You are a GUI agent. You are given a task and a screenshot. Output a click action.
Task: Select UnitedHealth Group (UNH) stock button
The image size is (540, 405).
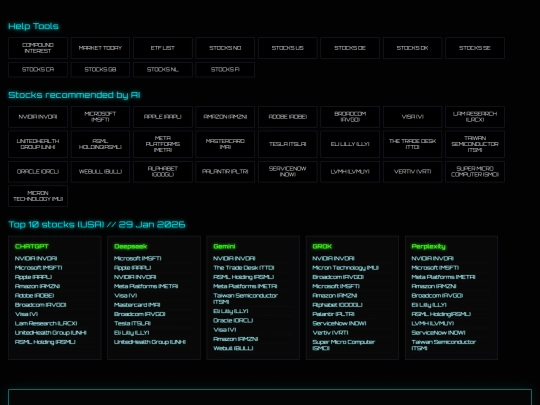[38, 144]
